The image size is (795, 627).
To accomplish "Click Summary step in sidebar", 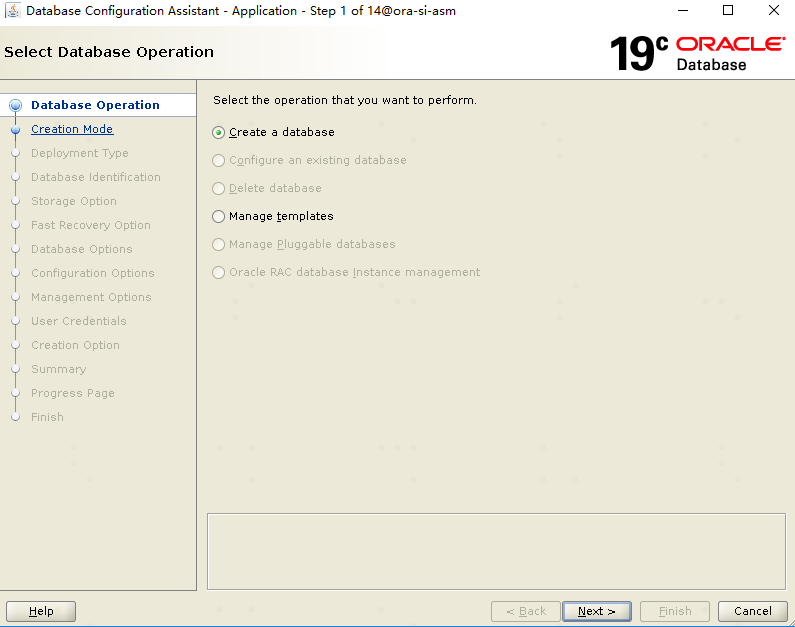I will pos(59,369).
